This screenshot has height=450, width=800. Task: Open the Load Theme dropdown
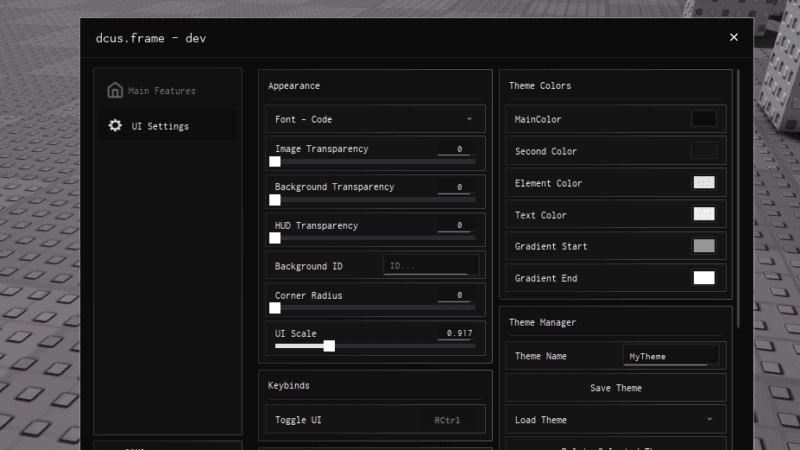point(615,419)
